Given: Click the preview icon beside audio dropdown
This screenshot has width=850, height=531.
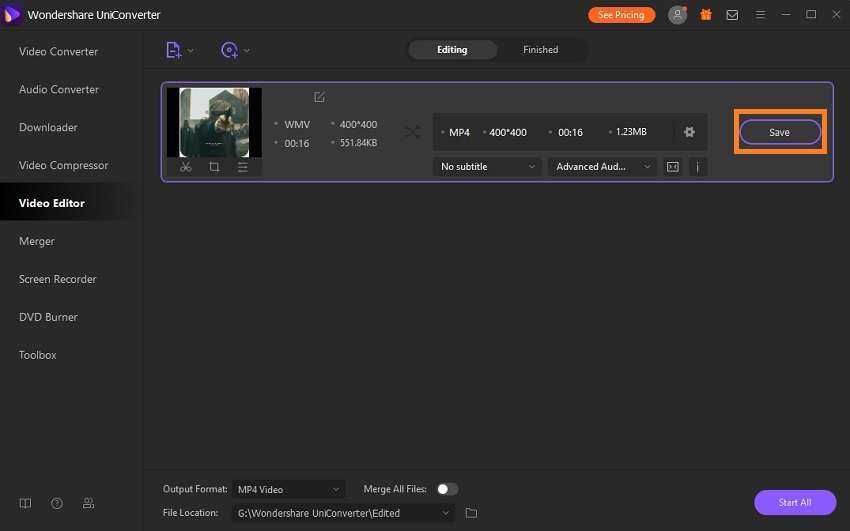Looking at the screenshot, I should [x=673, y=167].
